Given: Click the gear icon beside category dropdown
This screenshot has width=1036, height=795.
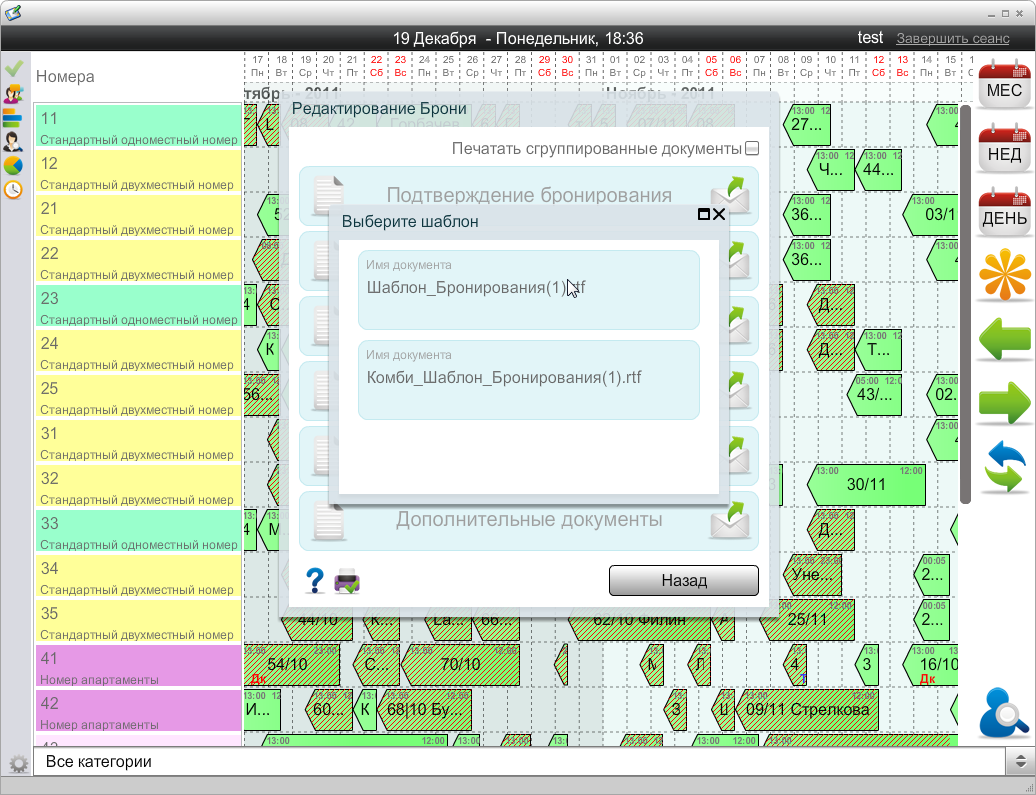Looking at the screenshot, I should tap(17, 763).
